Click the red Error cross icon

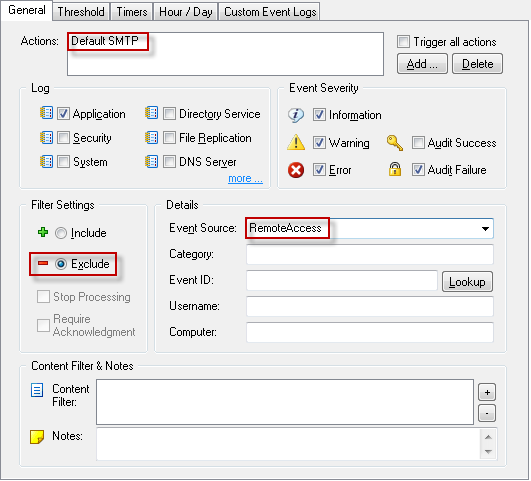click(x=296, y=170)
